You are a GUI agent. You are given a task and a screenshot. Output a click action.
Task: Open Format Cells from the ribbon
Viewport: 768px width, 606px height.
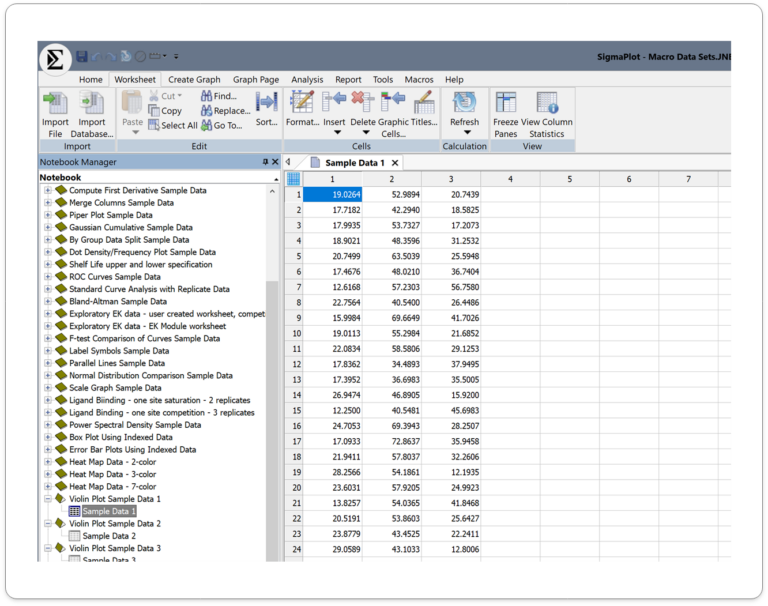(x=302, y=103)
